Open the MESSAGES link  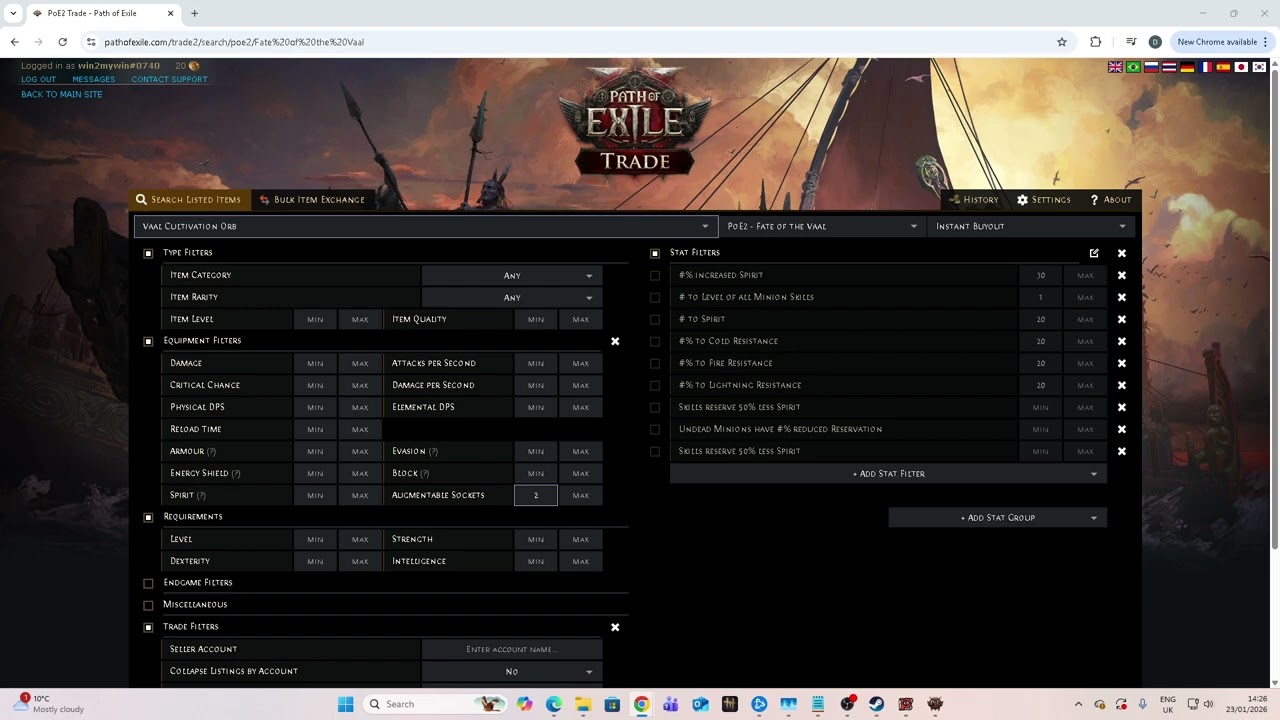(x=93, y=79)
